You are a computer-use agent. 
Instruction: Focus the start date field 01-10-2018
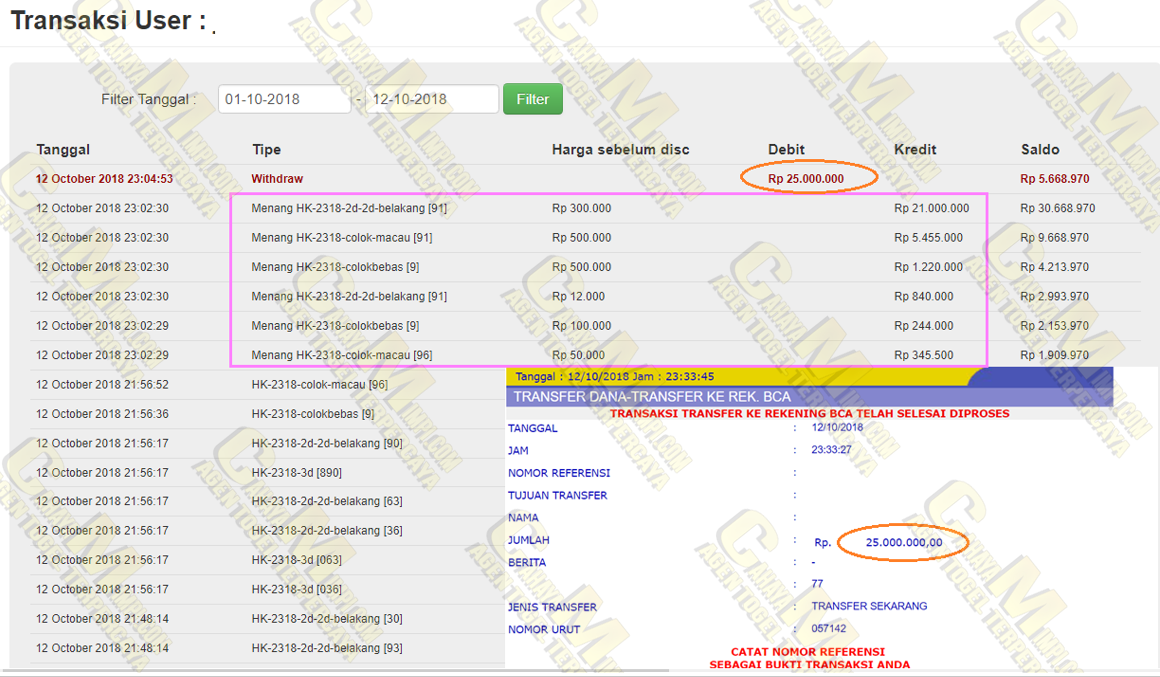coord(284,99)
